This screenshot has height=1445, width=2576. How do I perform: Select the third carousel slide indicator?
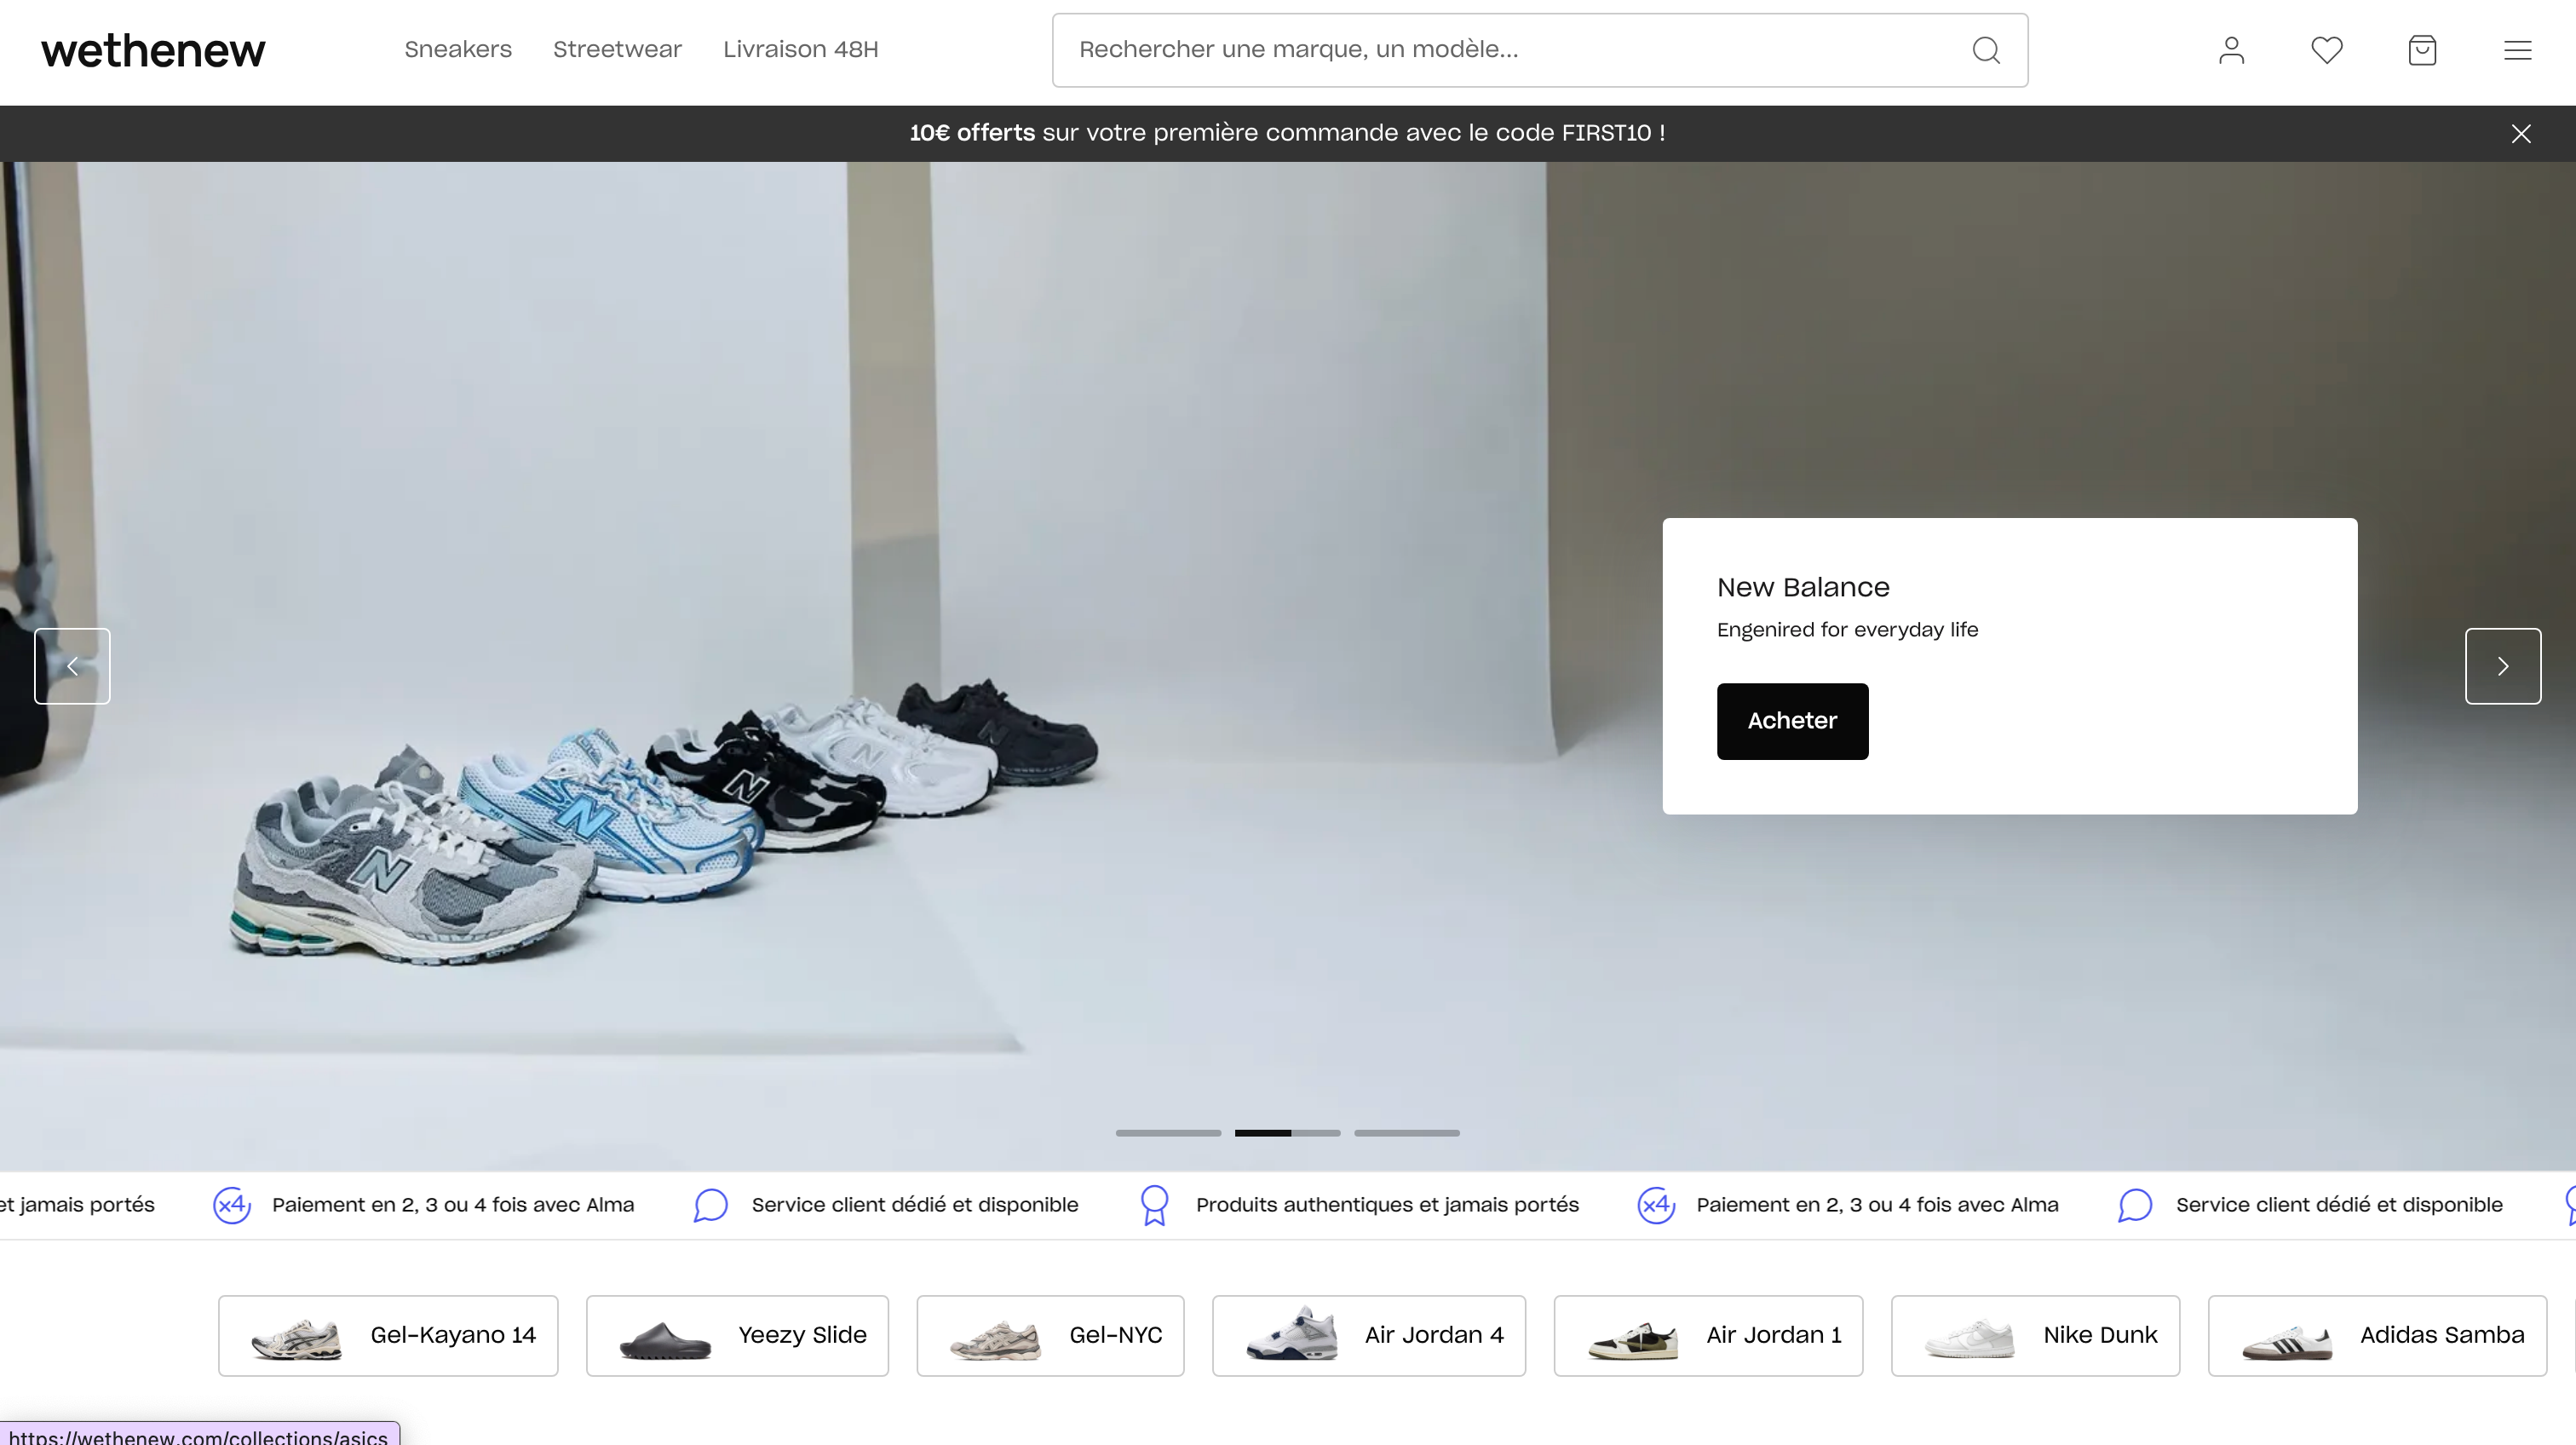coord(1407,1133)
